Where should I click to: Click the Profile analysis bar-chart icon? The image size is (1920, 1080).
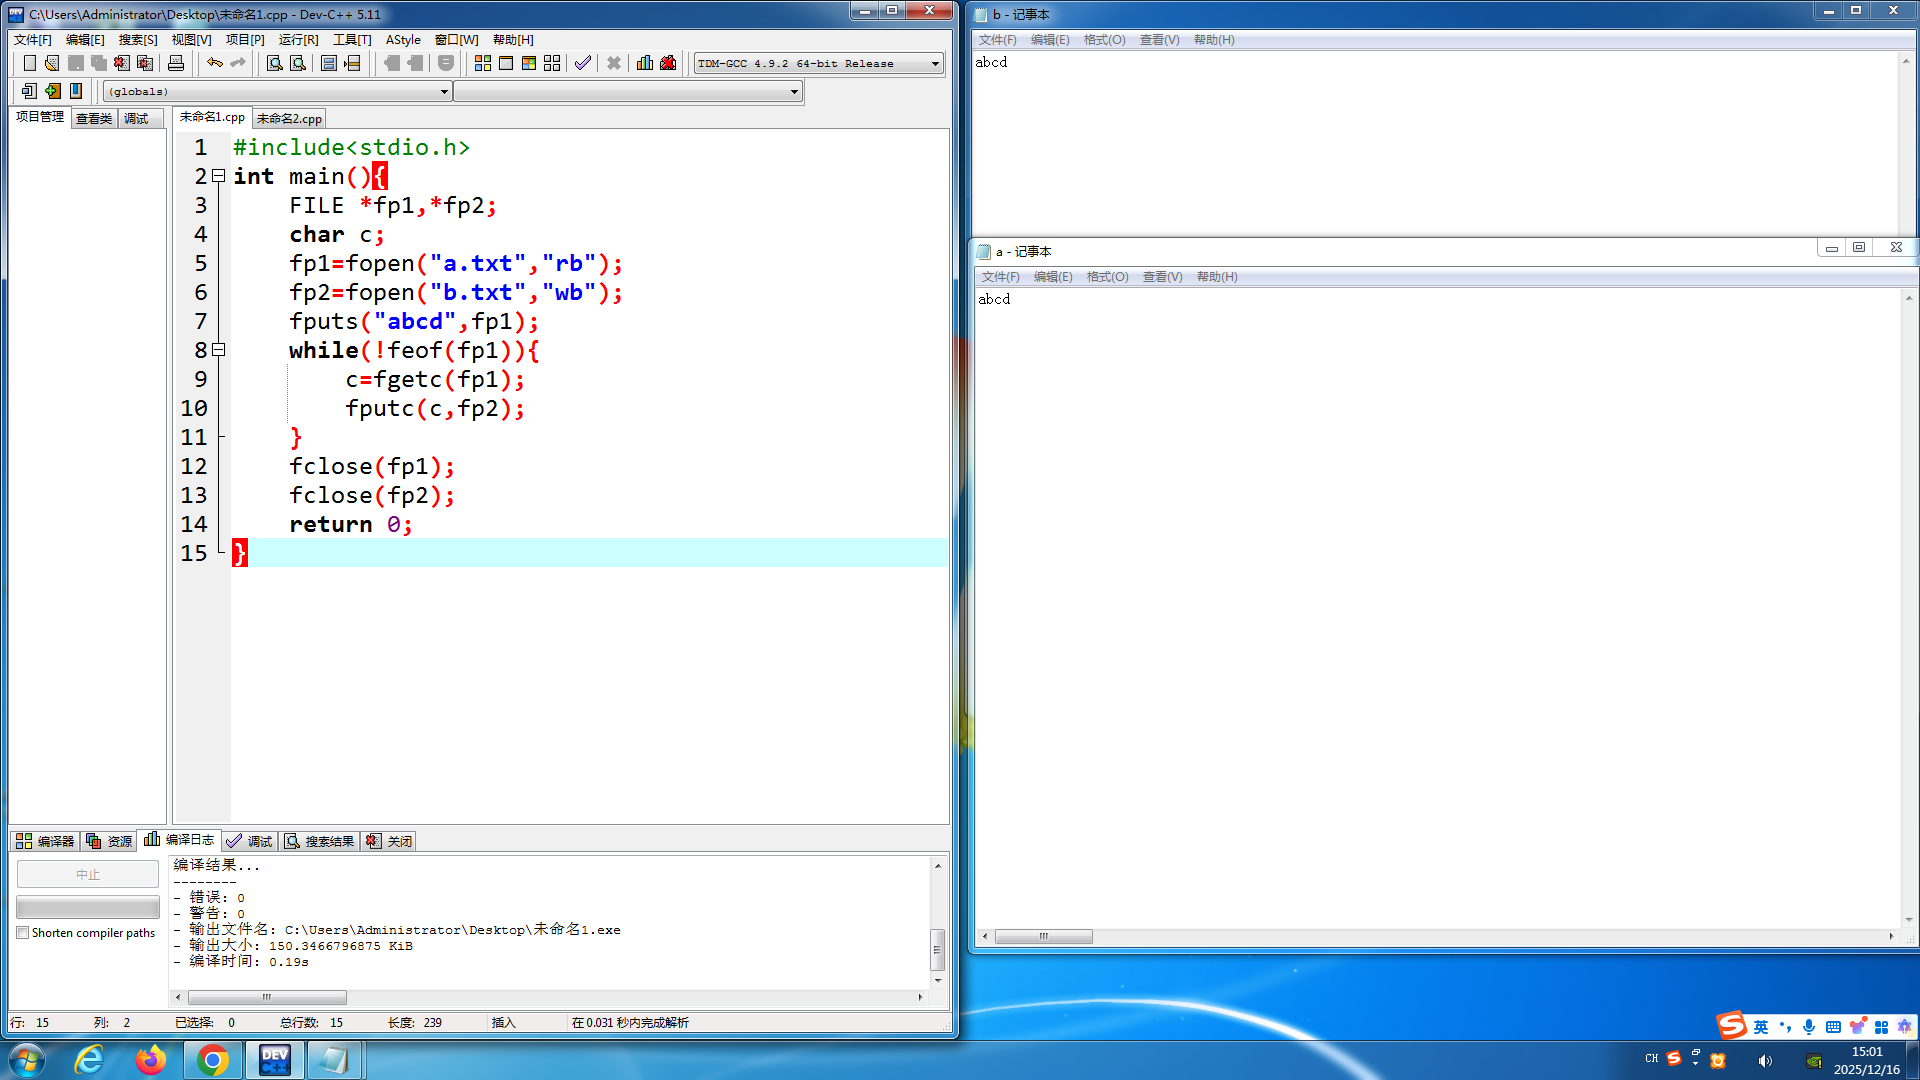645,63
